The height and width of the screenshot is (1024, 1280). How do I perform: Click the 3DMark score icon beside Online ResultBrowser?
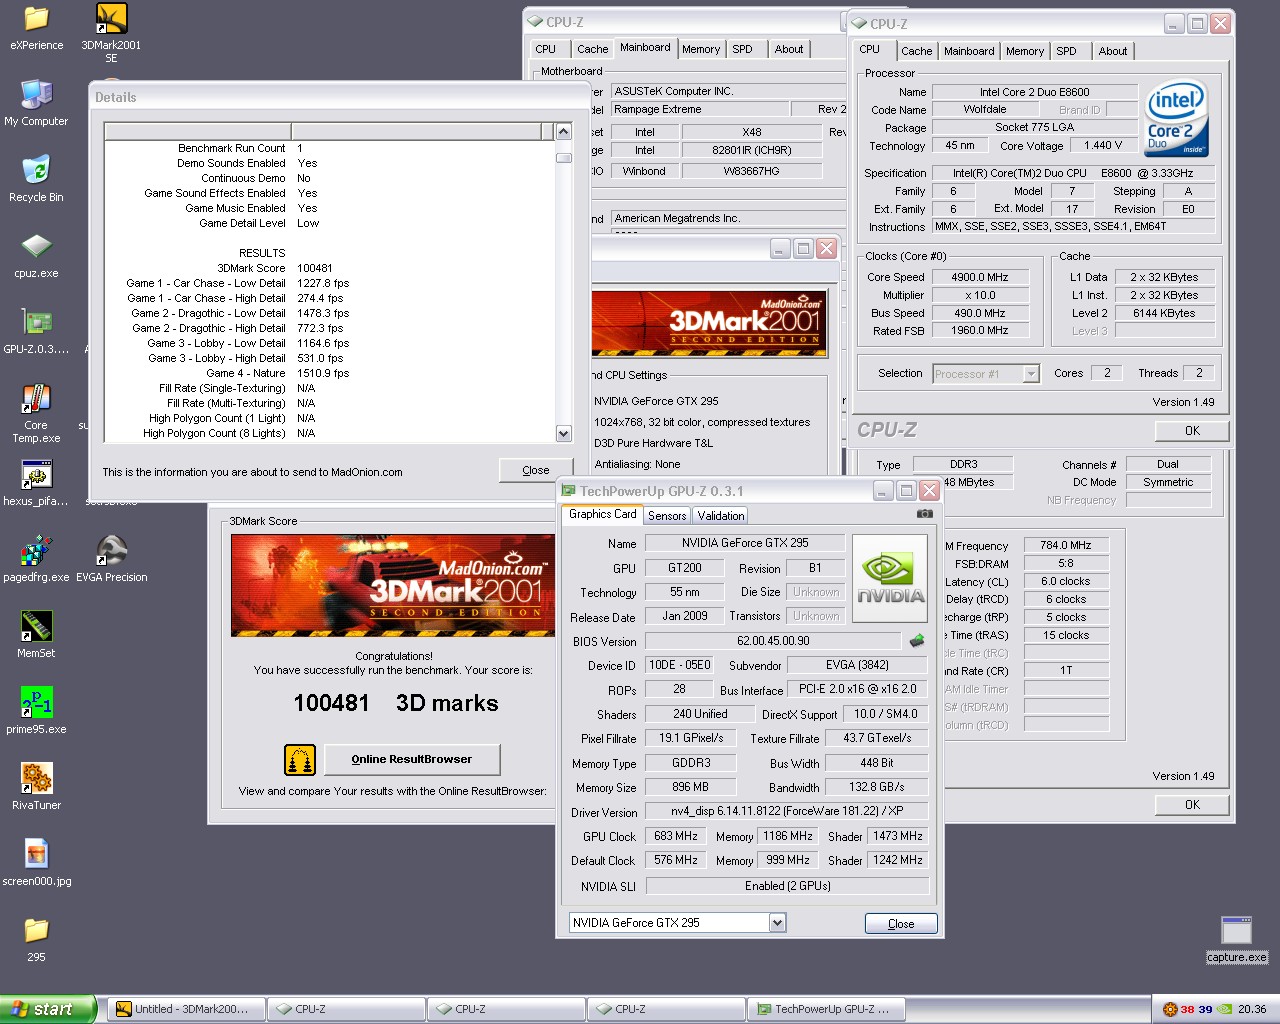(299, 760)
